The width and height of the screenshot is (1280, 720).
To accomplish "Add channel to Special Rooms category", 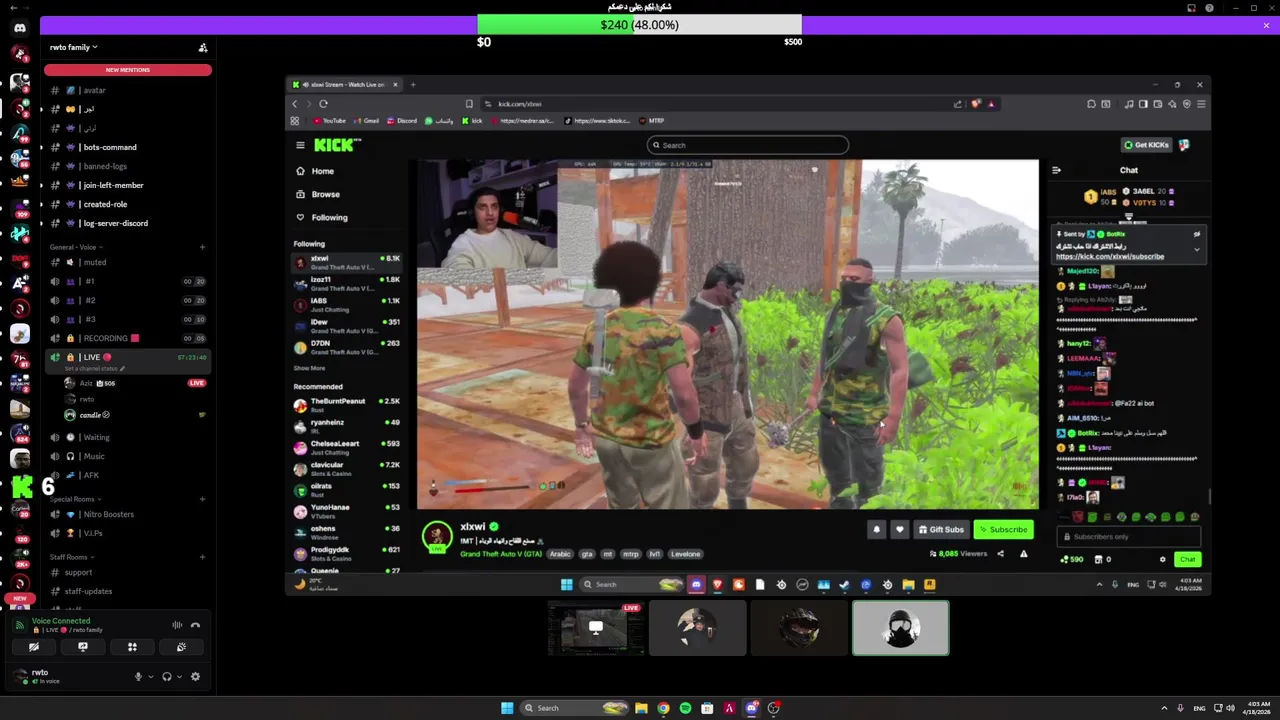I will coord(203,499).
